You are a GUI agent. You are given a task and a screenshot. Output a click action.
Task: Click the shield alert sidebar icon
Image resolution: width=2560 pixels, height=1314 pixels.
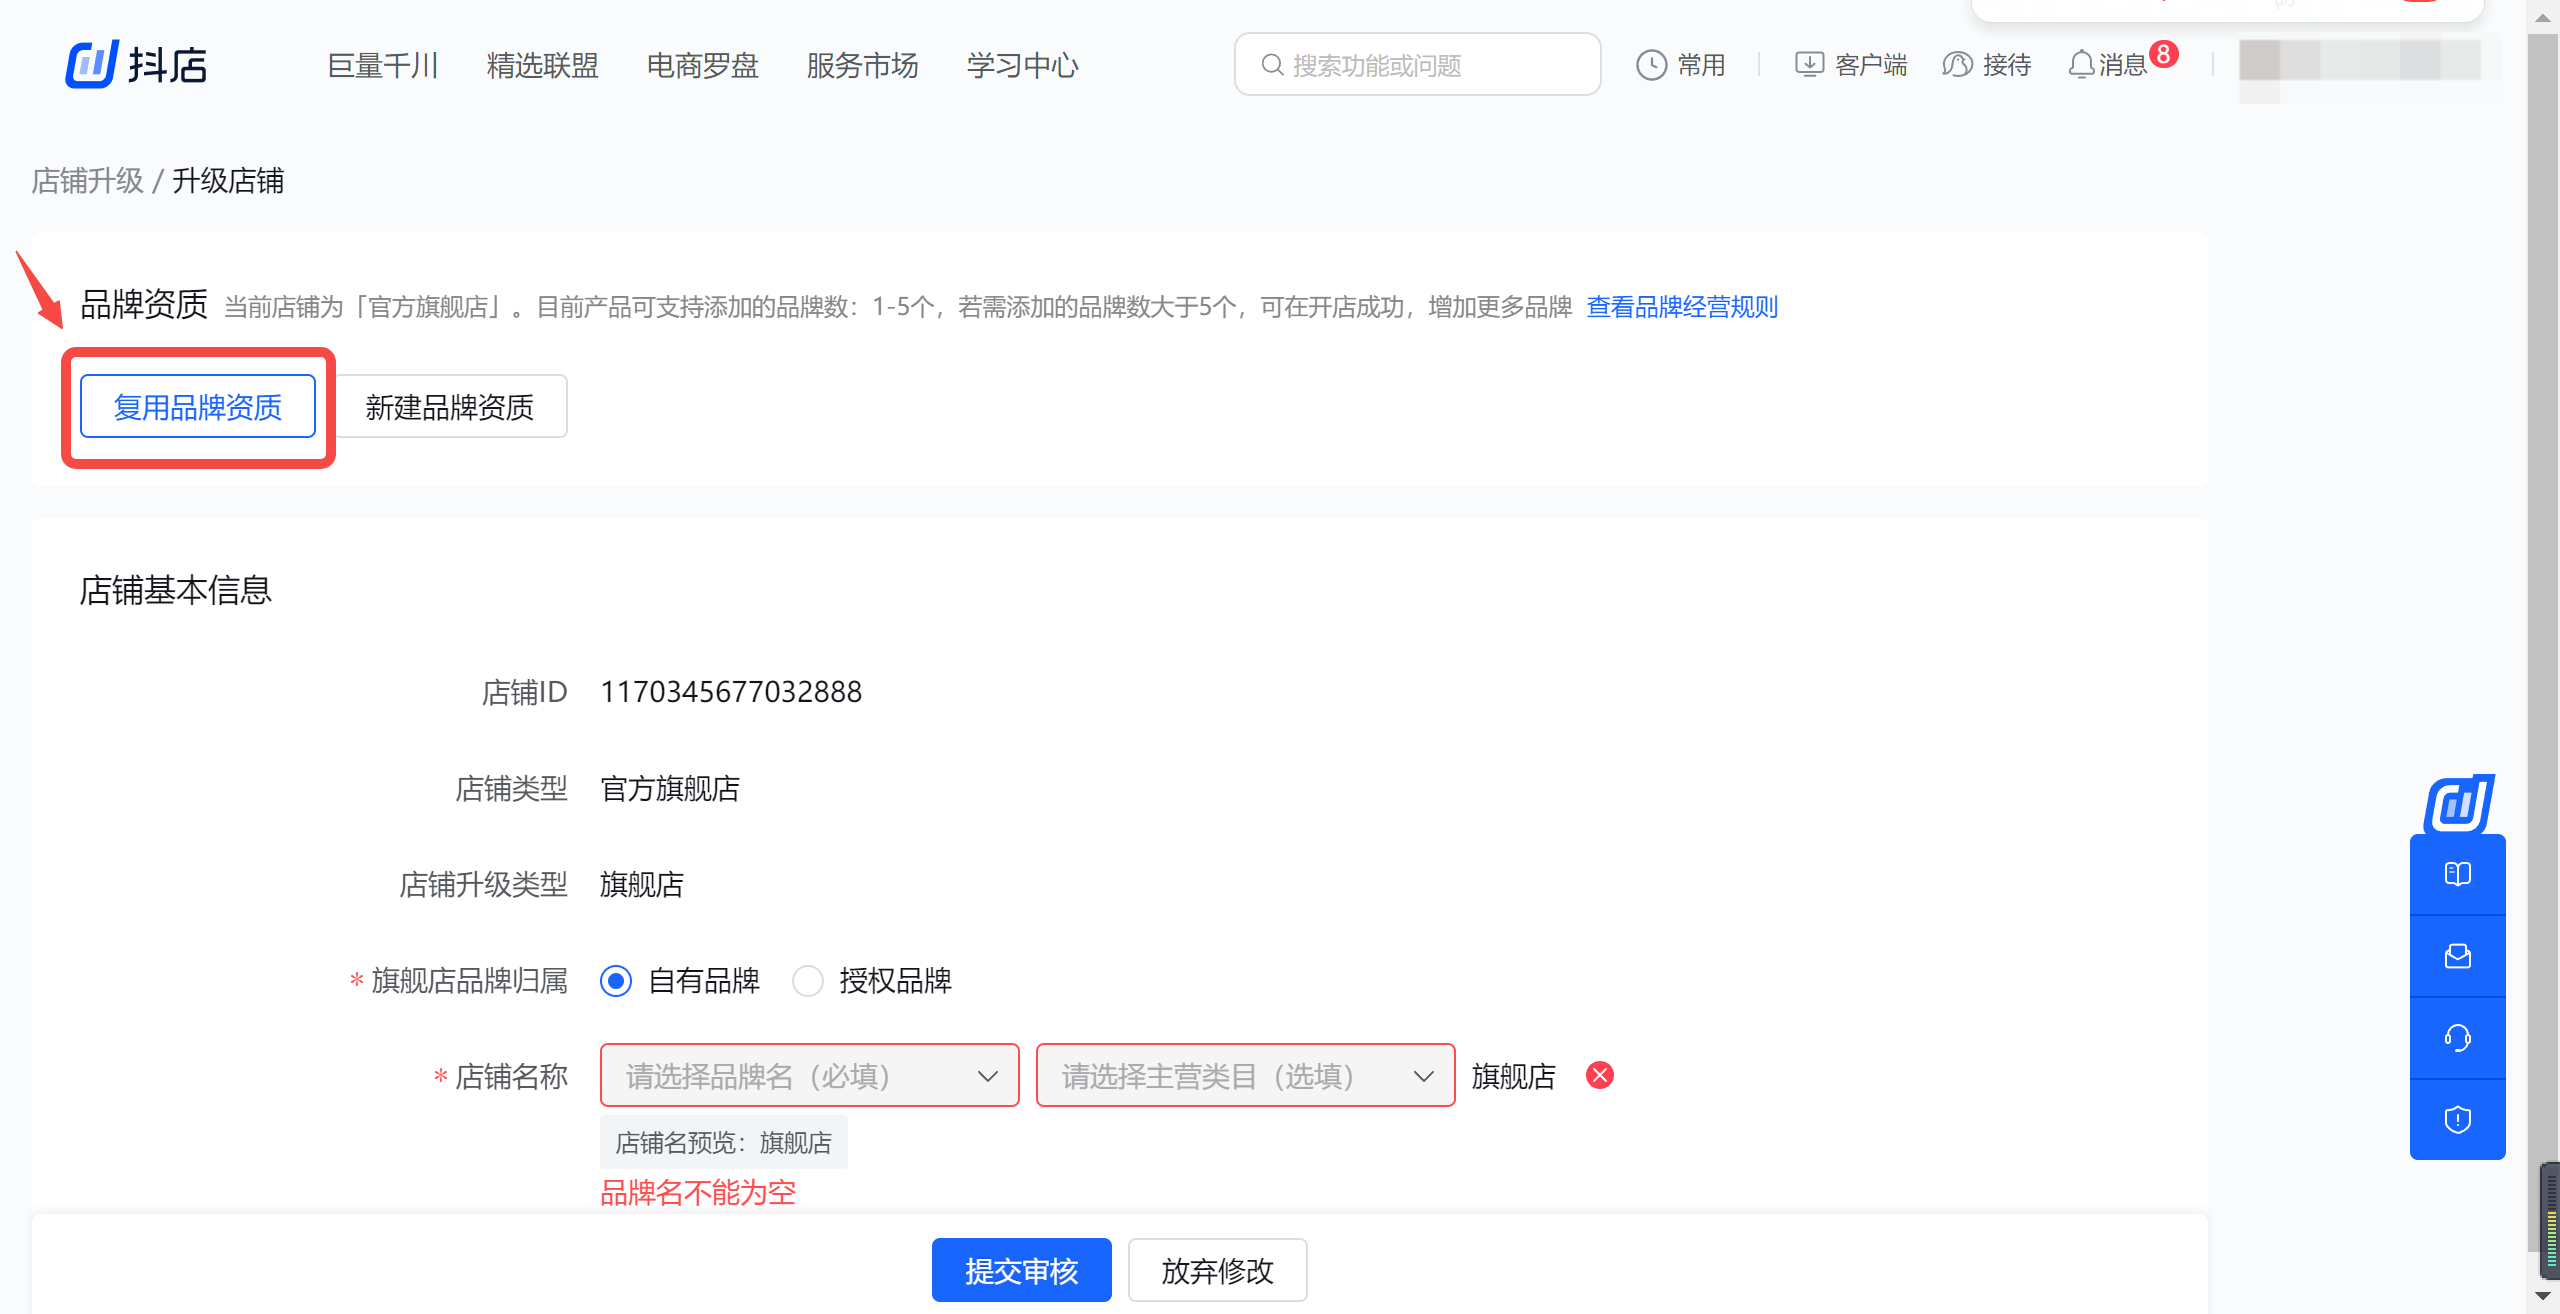pos(2457,1119)
